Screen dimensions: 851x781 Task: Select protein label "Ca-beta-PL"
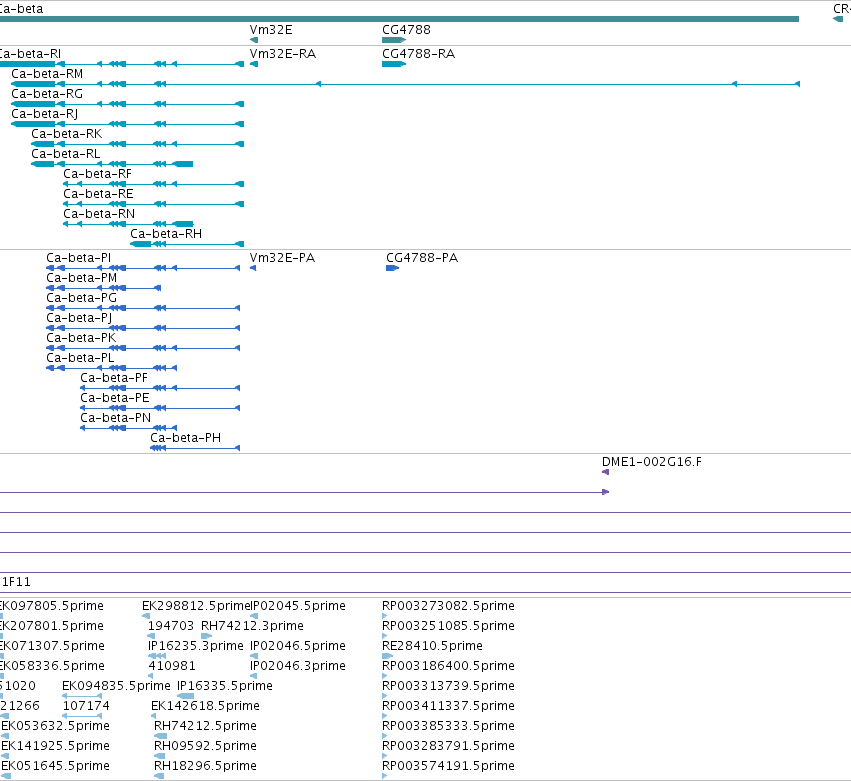pyautogui.click(x=80, y=358)
